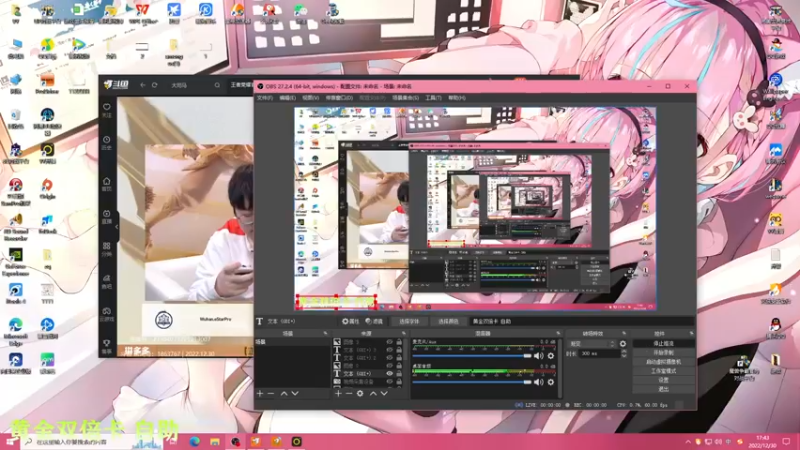Open Microsoft Edge from the taskbar
800x450 pixels.
pos(195,441)
